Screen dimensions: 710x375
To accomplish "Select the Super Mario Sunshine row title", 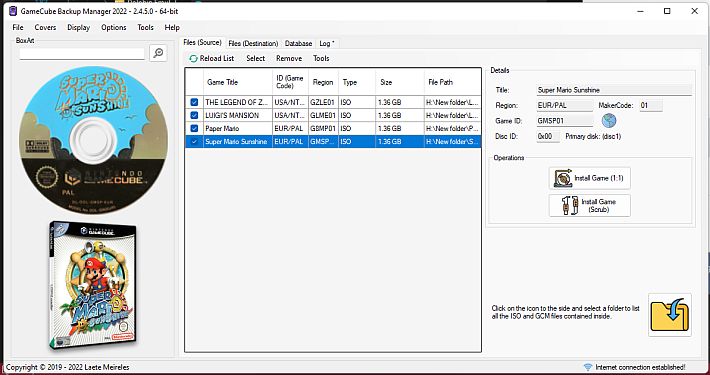I will (236, 142).
